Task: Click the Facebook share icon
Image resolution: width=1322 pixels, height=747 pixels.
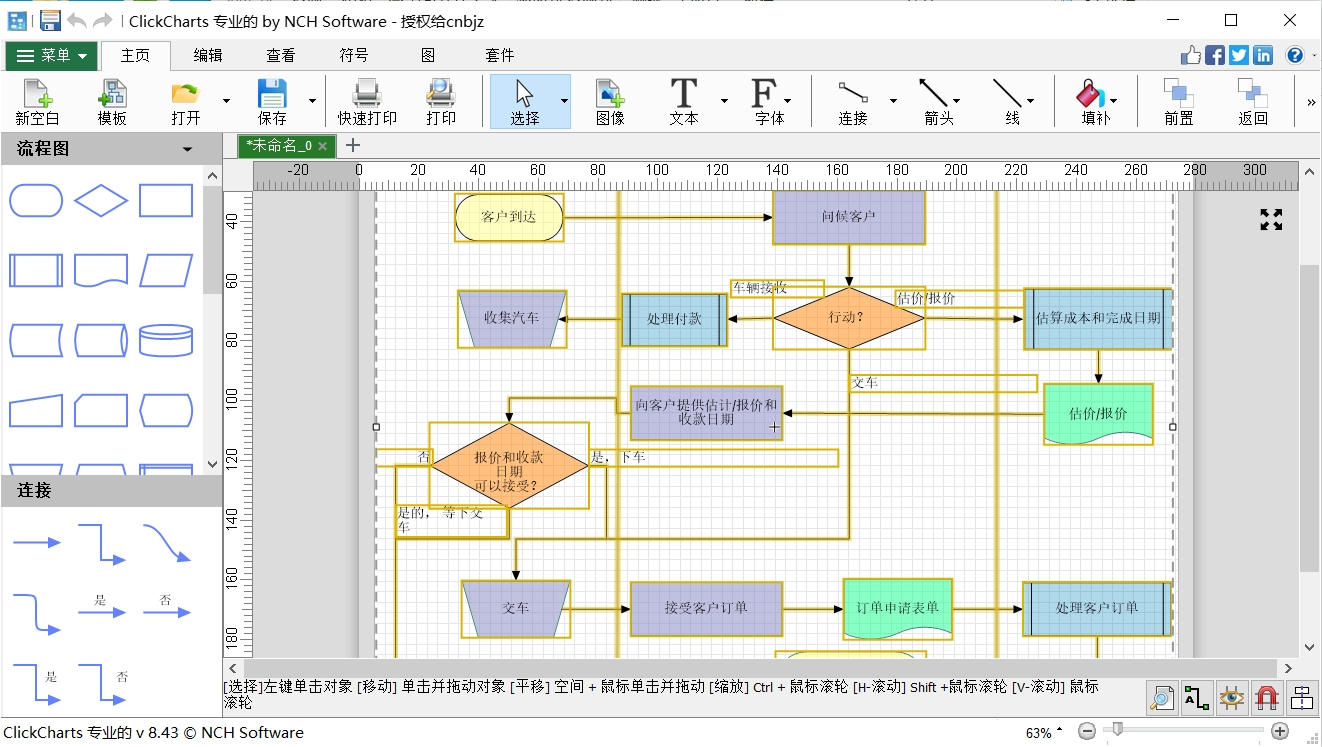Action: click(1215, 56)
